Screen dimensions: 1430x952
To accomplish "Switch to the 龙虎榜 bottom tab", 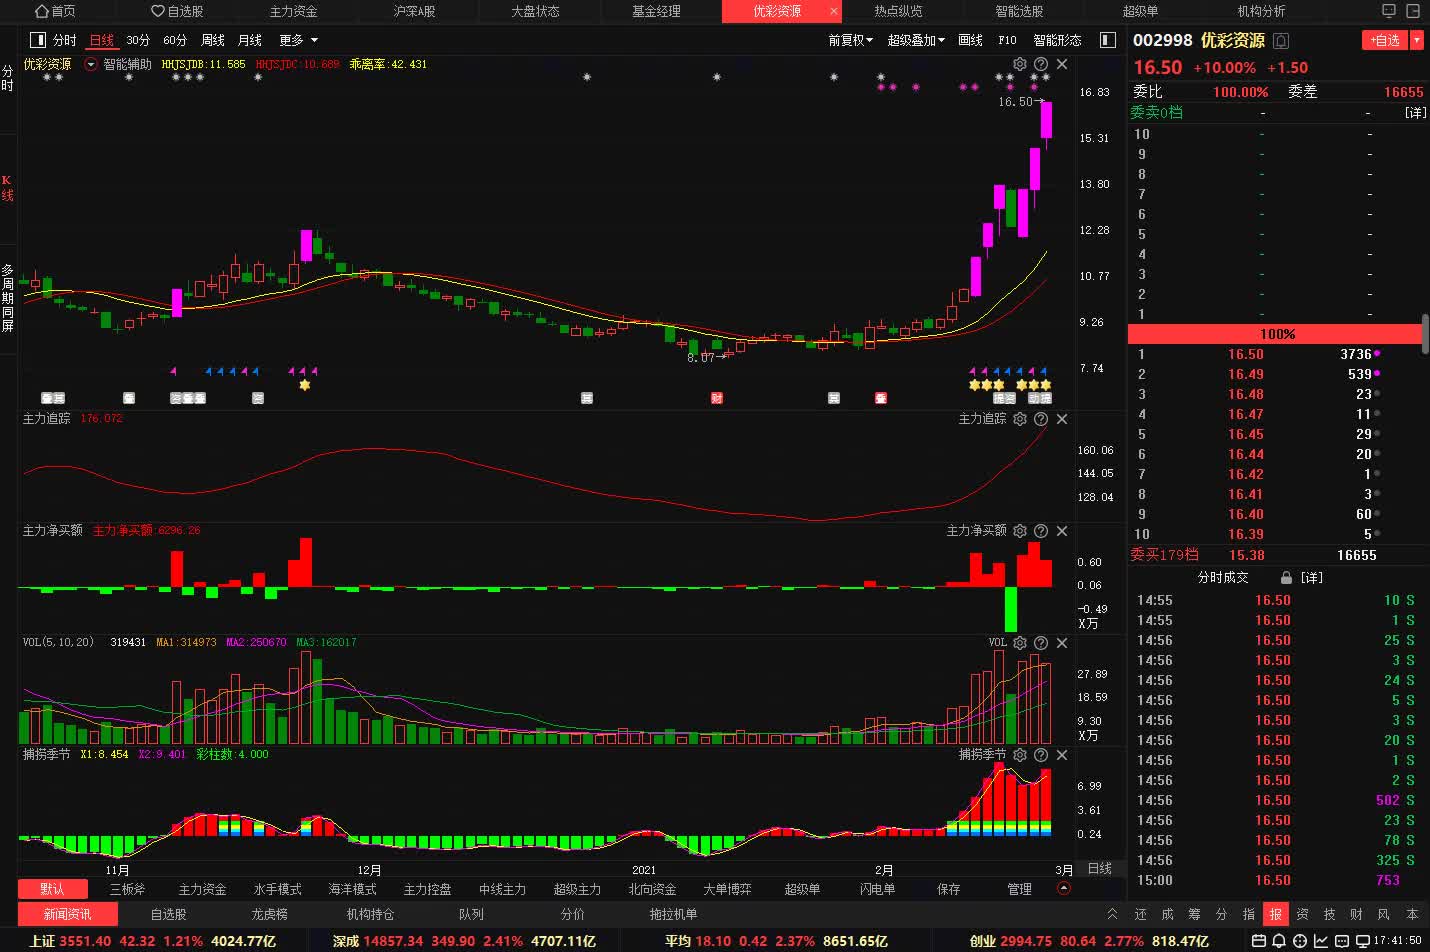I will [269, 914].
